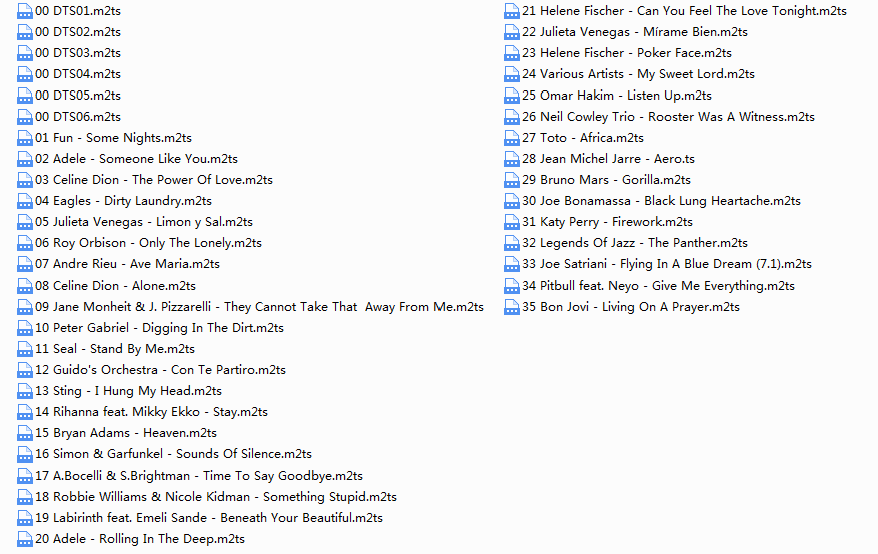Click the icon for 16 Simon & Garfunkel - Sounds Of Silence
This screenshot has width=878, height=554.
25,454
